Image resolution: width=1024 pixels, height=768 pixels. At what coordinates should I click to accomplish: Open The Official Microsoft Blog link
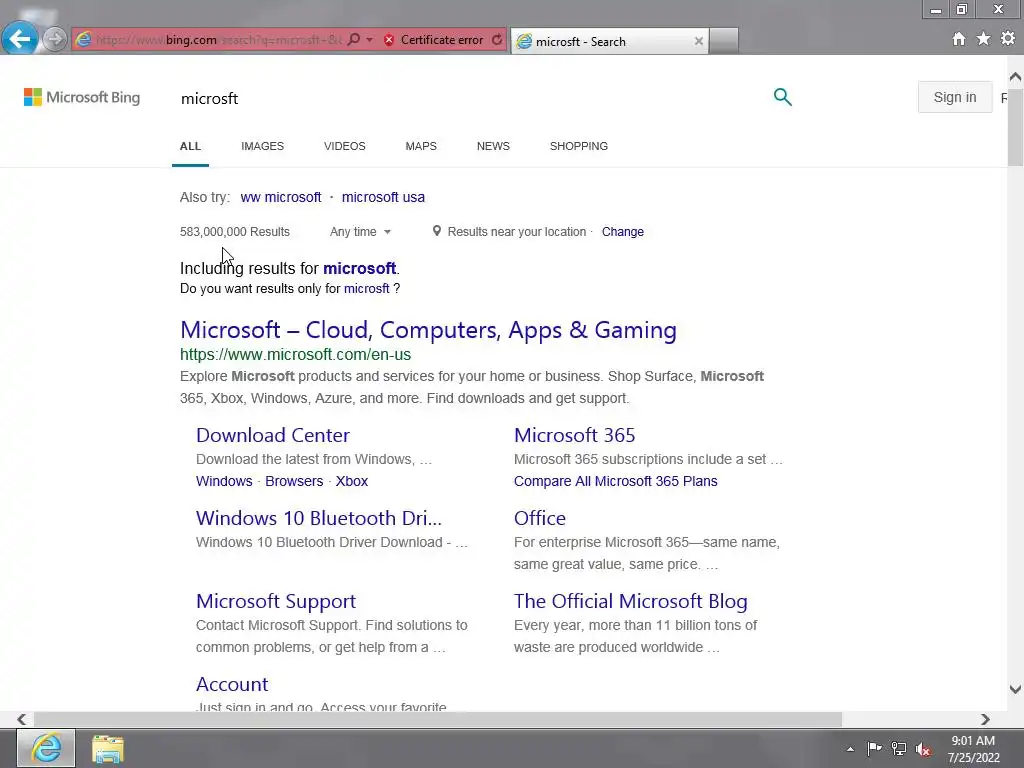click(631, 601)
